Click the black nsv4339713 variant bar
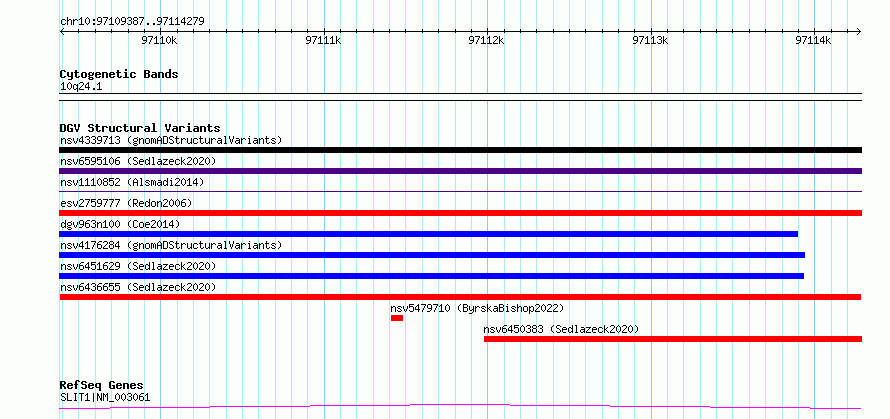 tap(460, 150)
